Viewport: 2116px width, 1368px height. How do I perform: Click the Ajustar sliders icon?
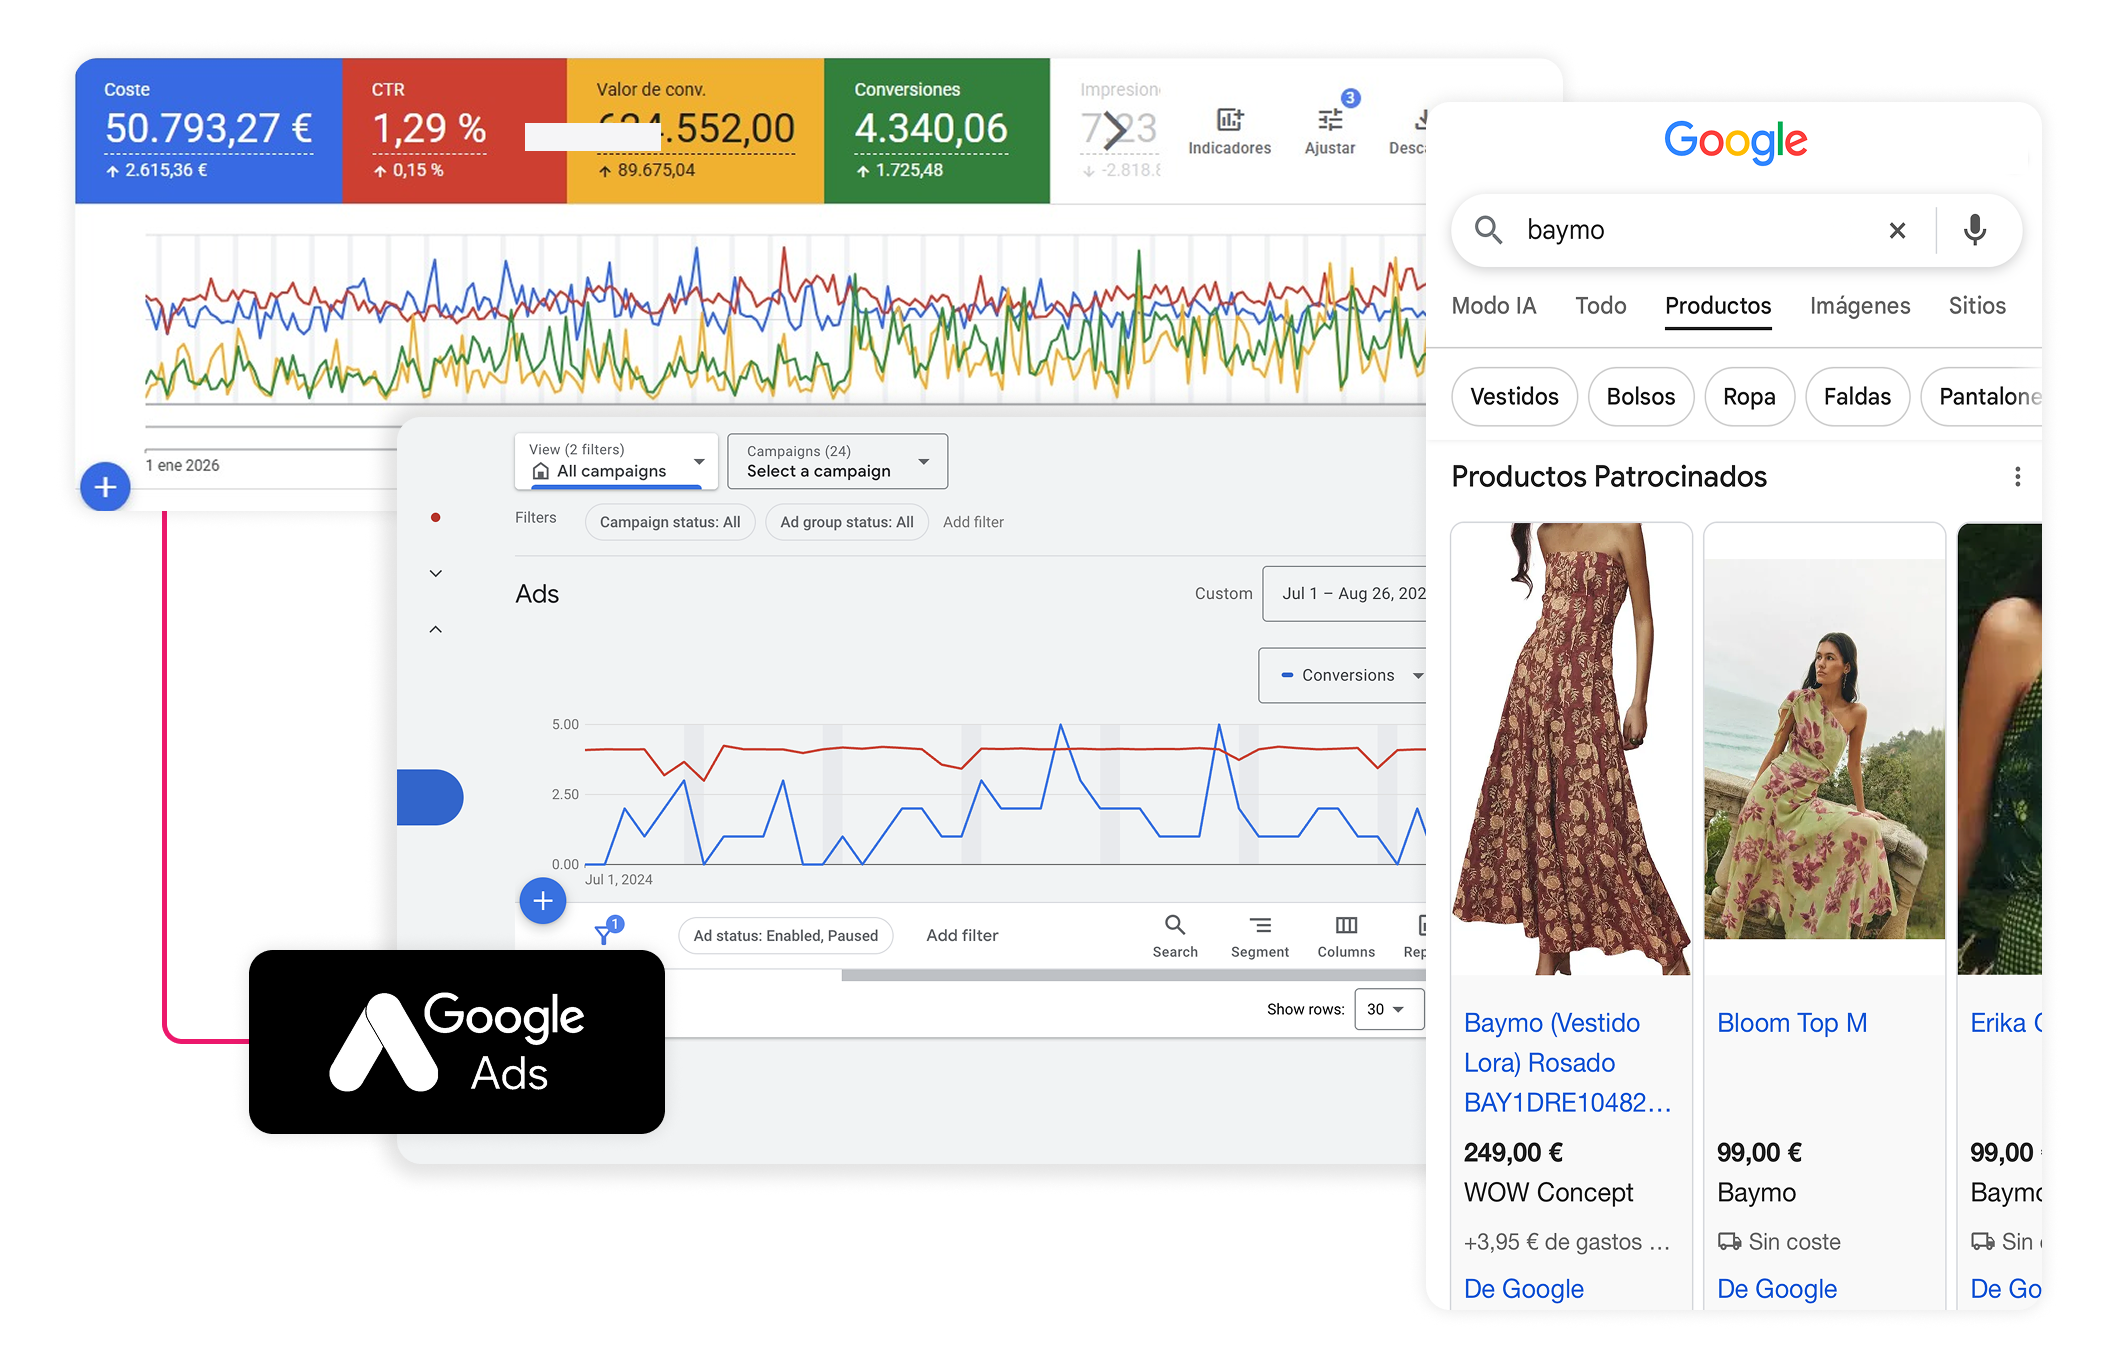tap(1330, 120)
